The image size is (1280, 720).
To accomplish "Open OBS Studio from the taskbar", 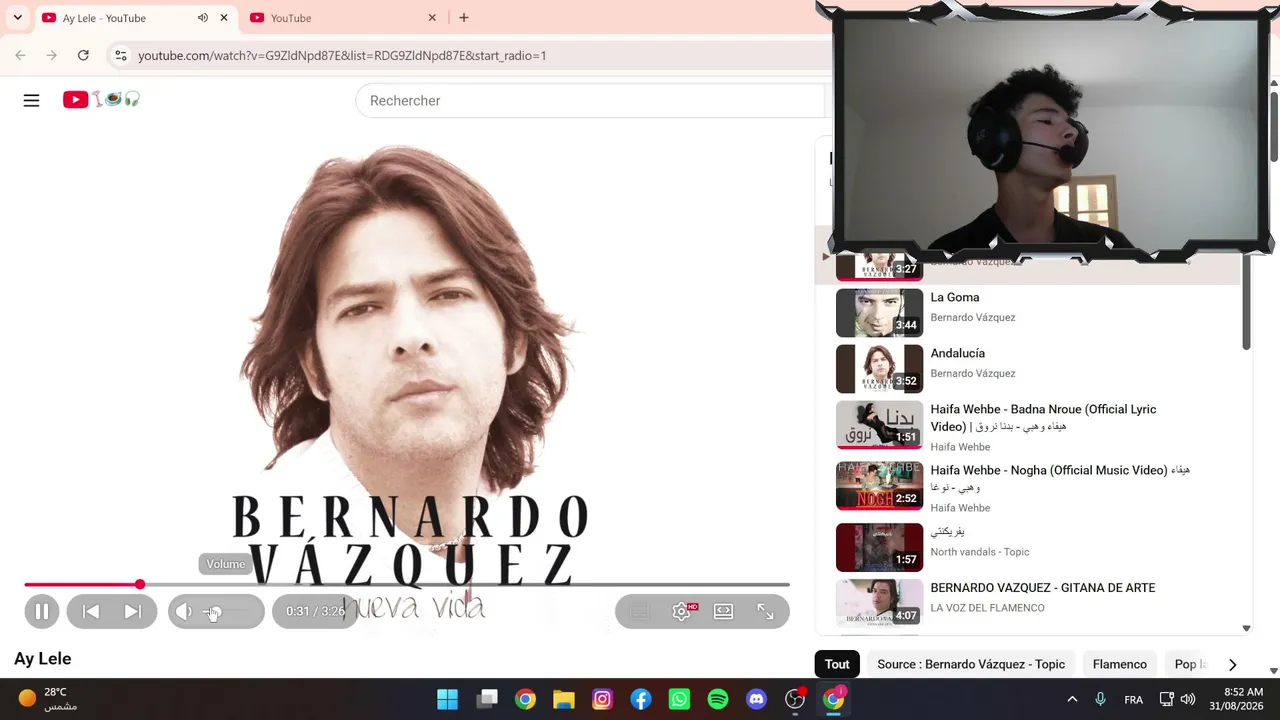I will click(795, 699).
